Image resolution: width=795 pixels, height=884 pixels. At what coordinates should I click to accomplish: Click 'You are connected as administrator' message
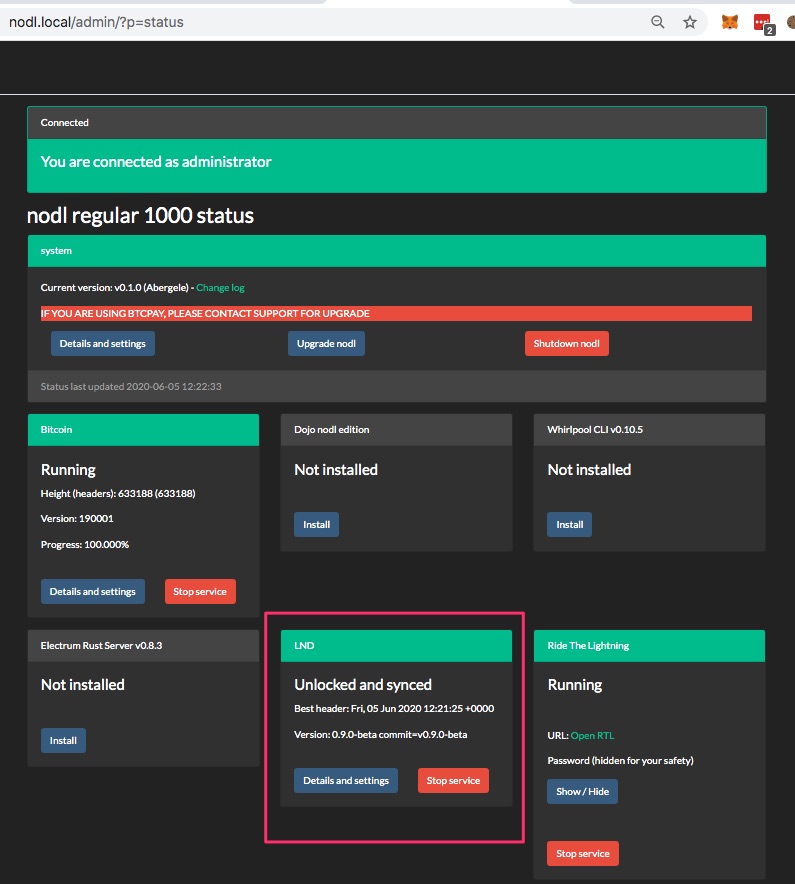[x=156, y=162]
